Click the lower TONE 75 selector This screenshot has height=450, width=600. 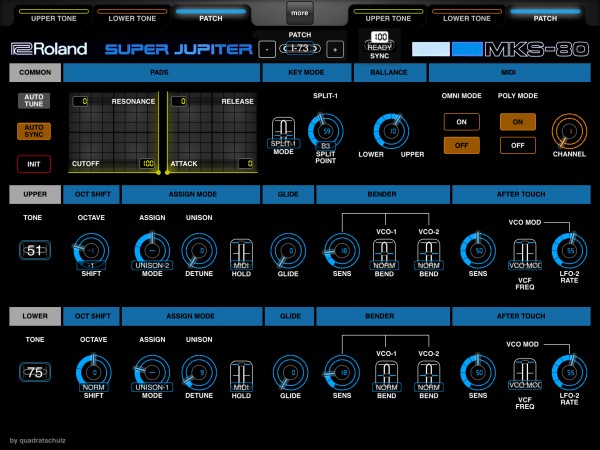[x=34, y=372]
